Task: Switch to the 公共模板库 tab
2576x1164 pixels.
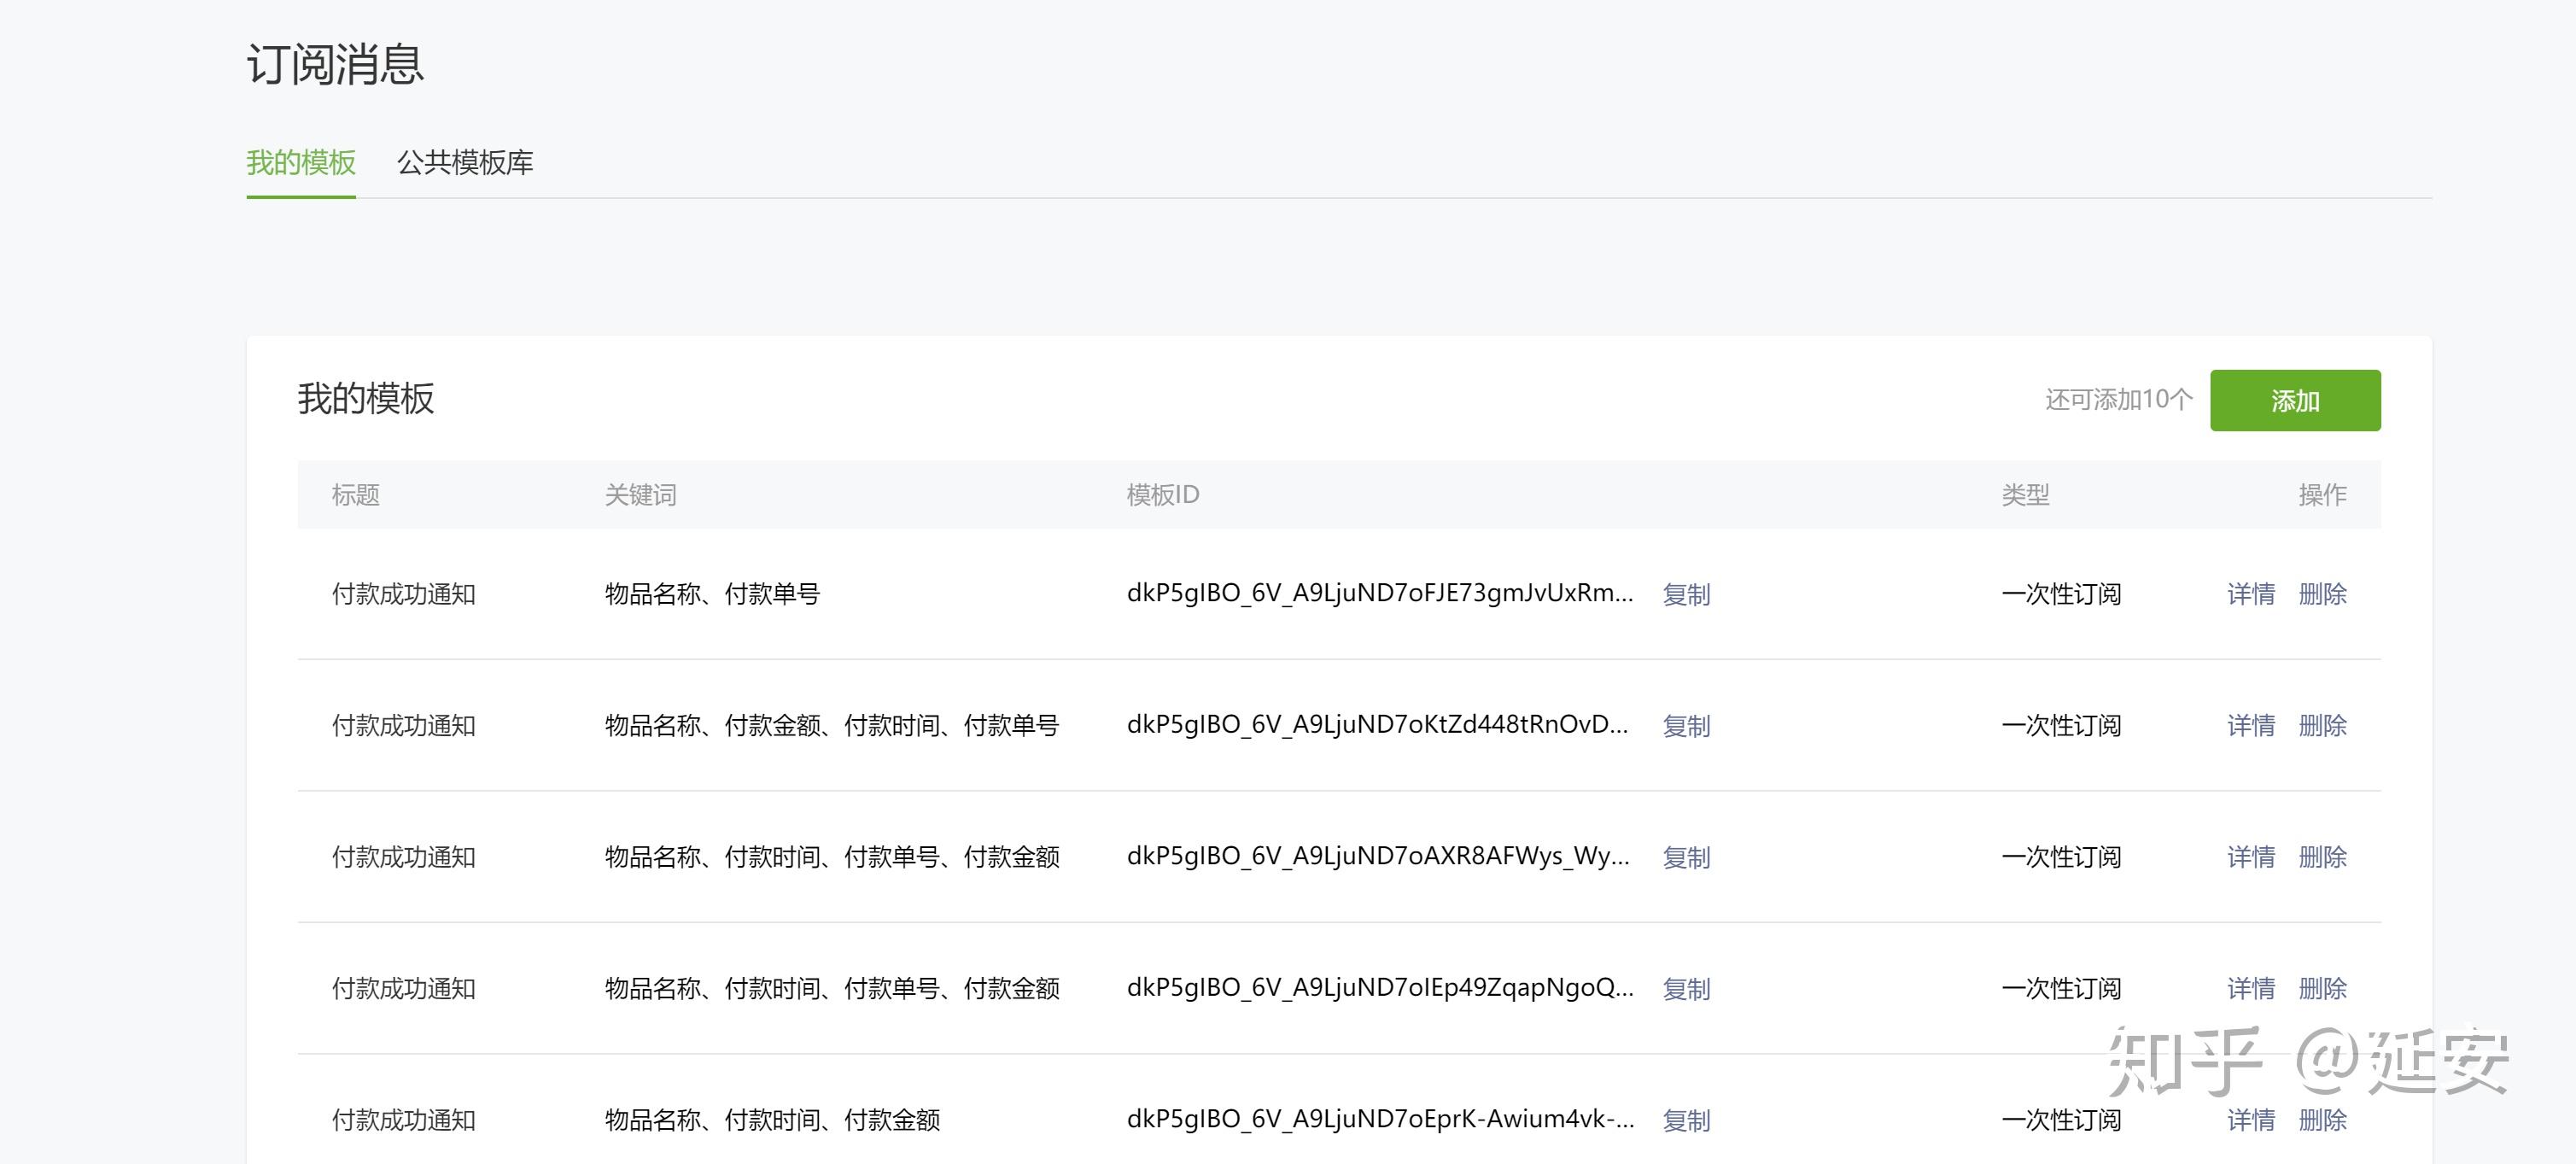Action: click(x=465, y=162)
